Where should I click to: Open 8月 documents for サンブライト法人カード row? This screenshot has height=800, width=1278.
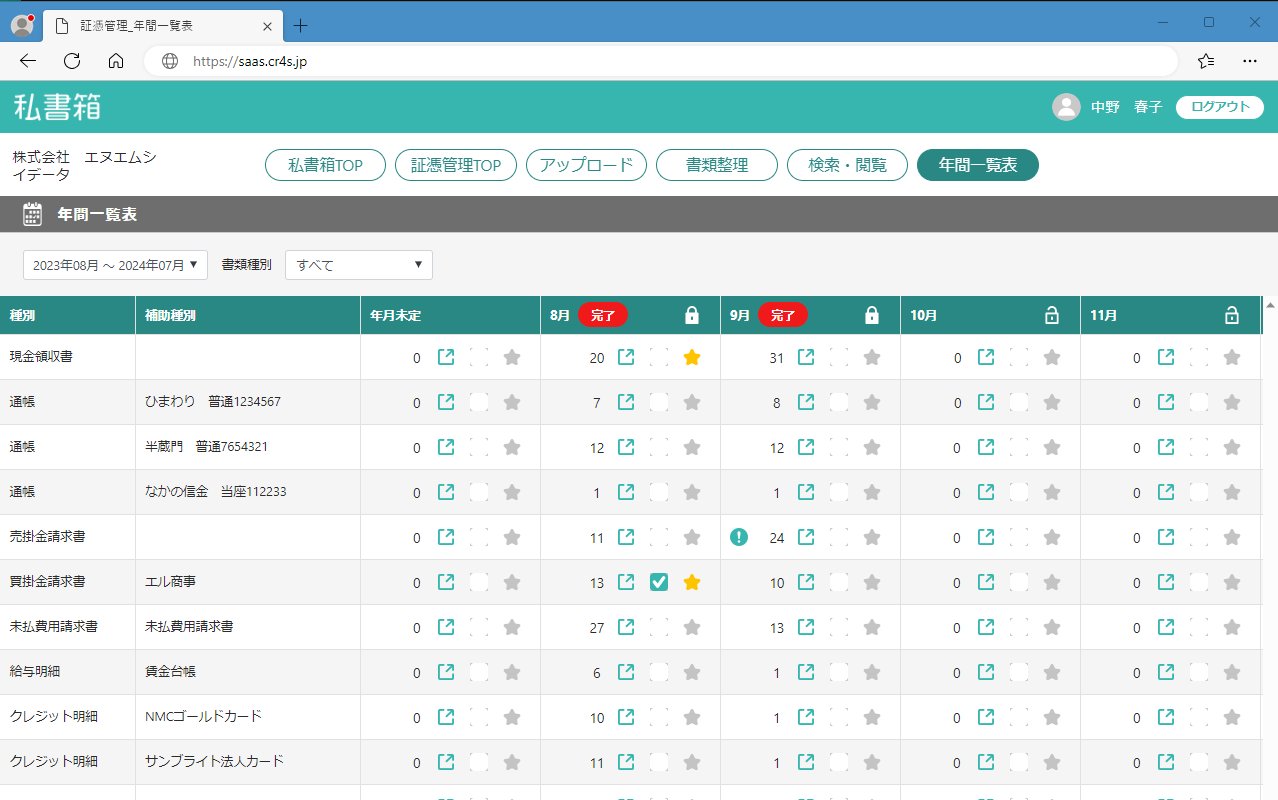point(626,762)
